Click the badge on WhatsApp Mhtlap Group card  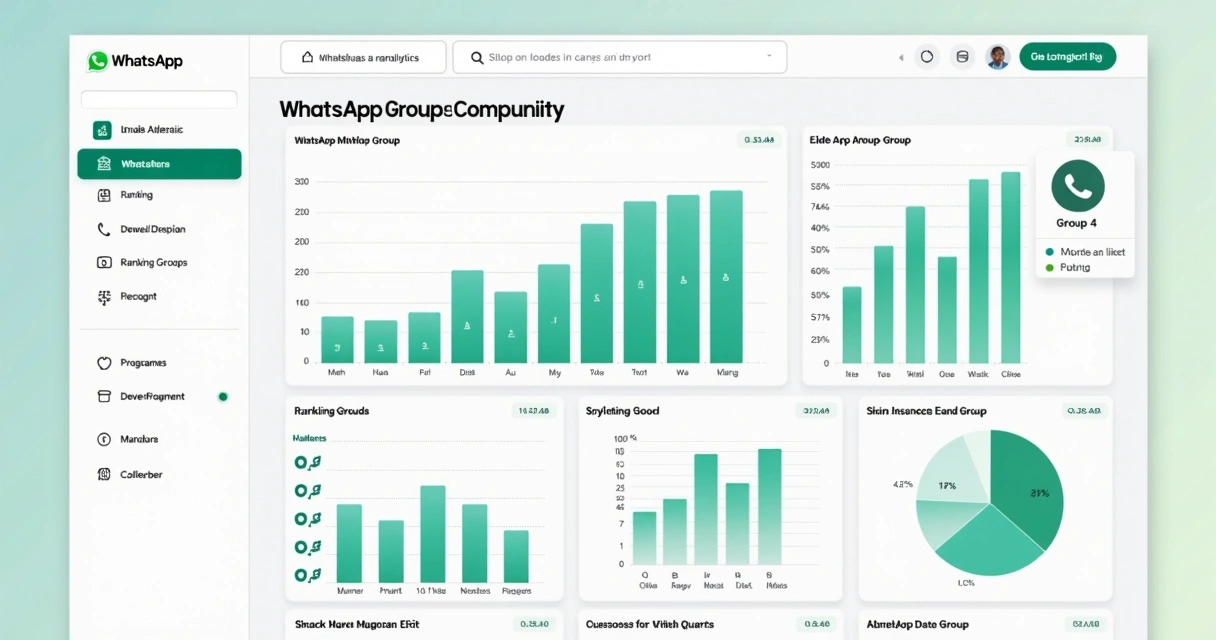pos(759,140)
